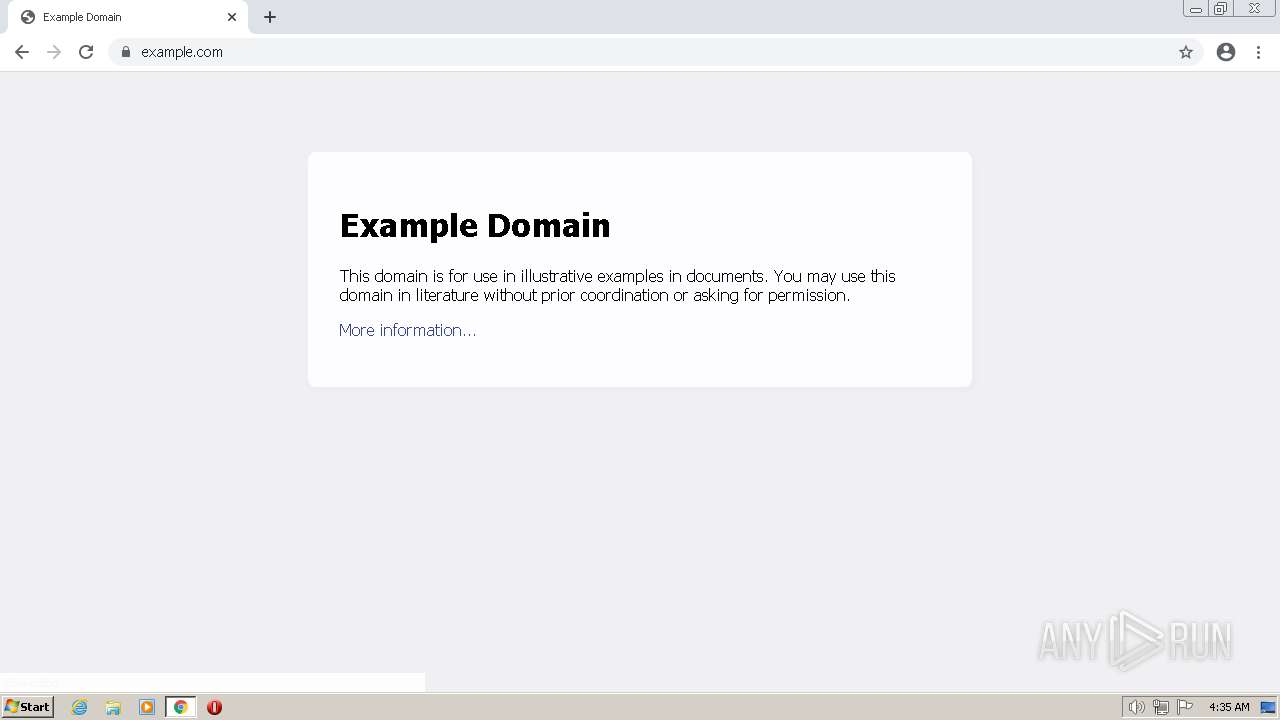Open Windows Media Player from the taskbar
The width and height of the screenshot is (1280, 720).
pyautogui.click(x=147, y=707)
